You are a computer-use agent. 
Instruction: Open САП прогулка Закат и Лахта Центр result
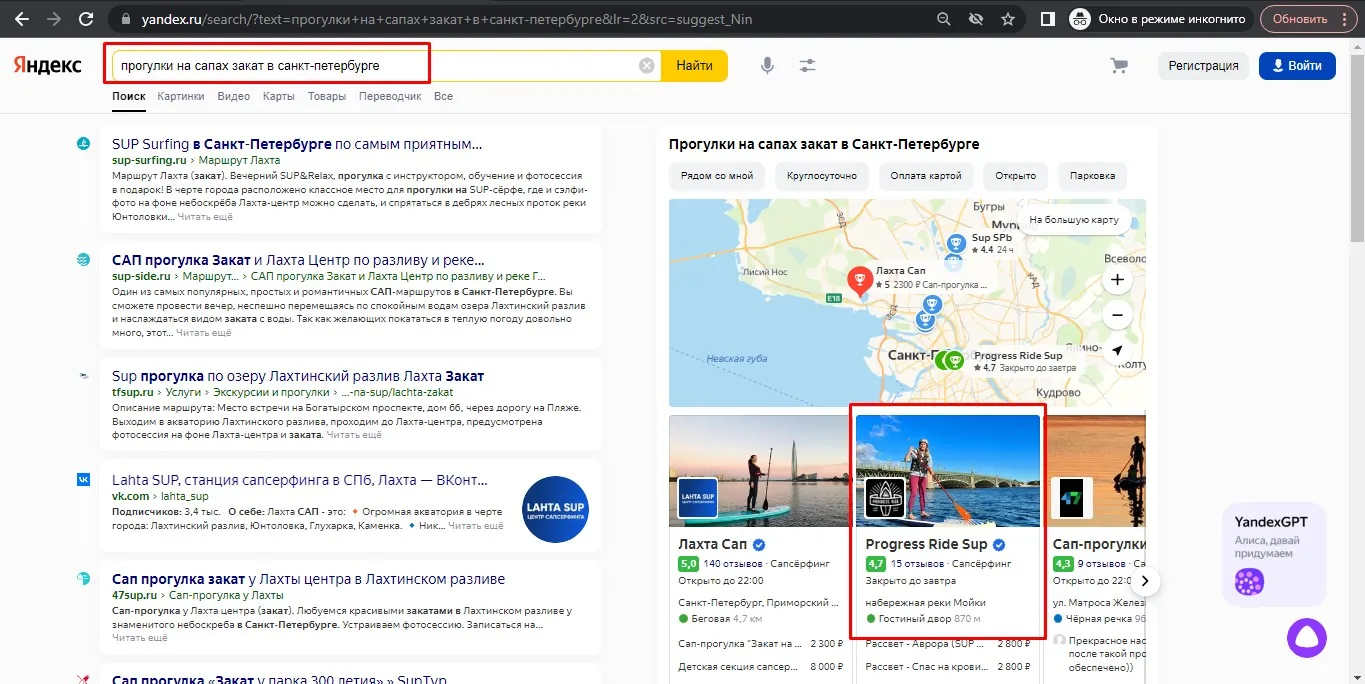[298, 259]
